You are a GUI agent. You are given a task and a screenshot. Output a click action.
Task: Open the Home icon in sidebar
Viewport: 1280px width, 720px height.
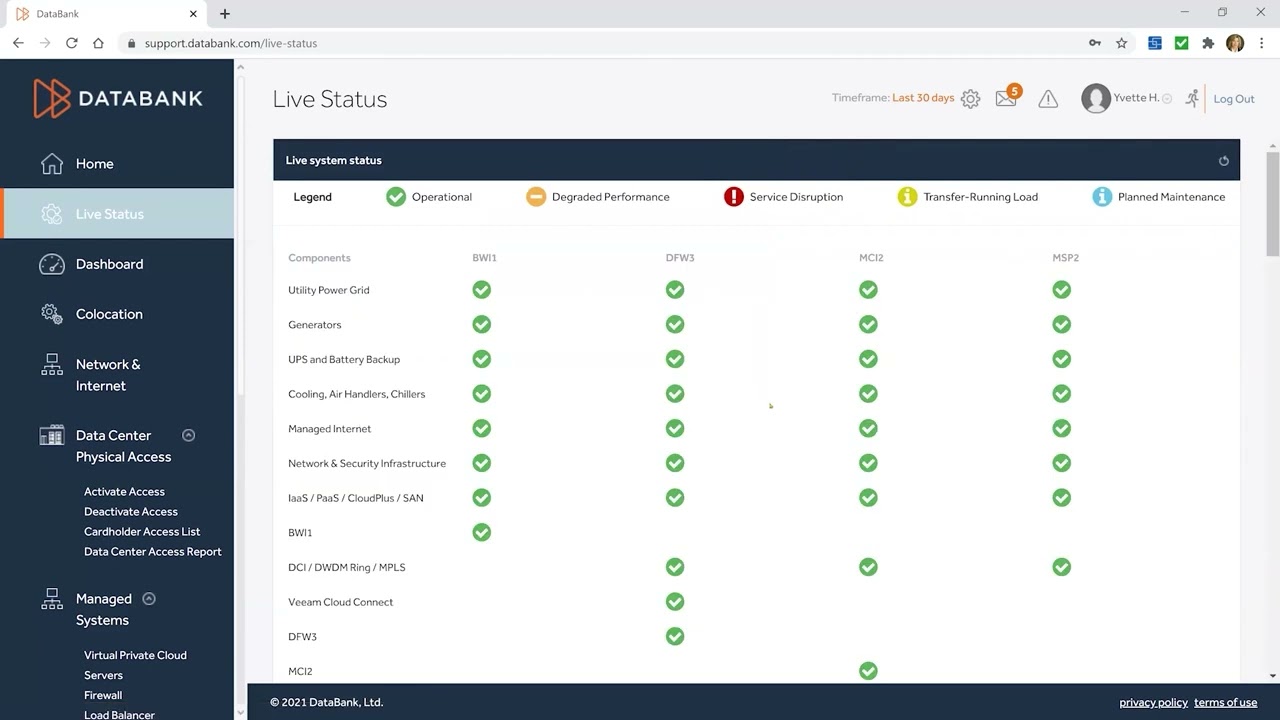pos(52,164)
